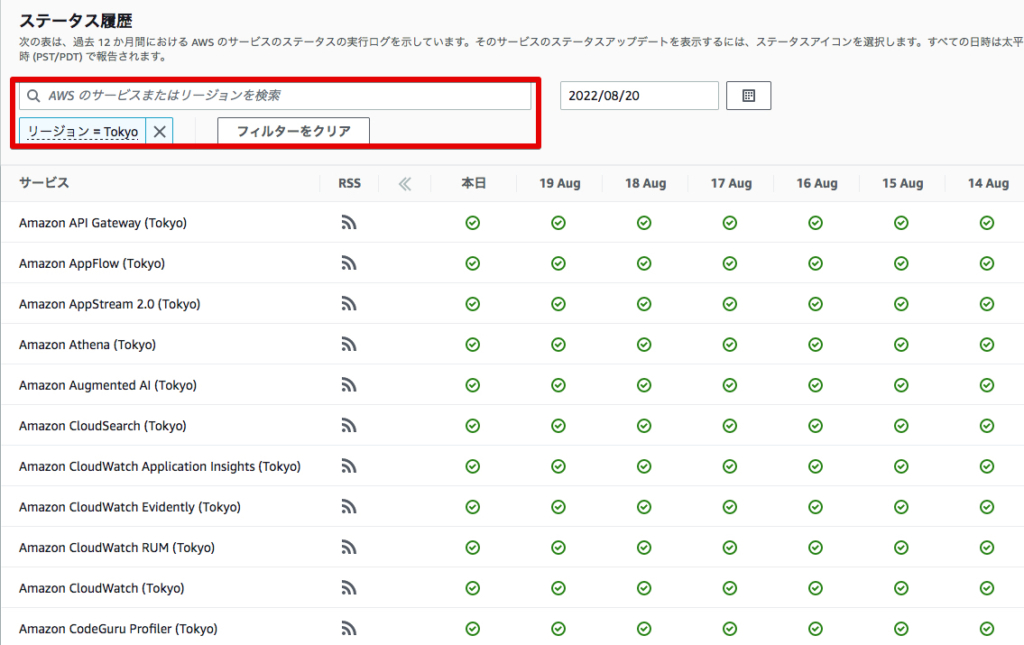View 15 Aug status for Amazon API Gateway
The height and width of the screenshot is (645, 1024).
click(901, 222)
